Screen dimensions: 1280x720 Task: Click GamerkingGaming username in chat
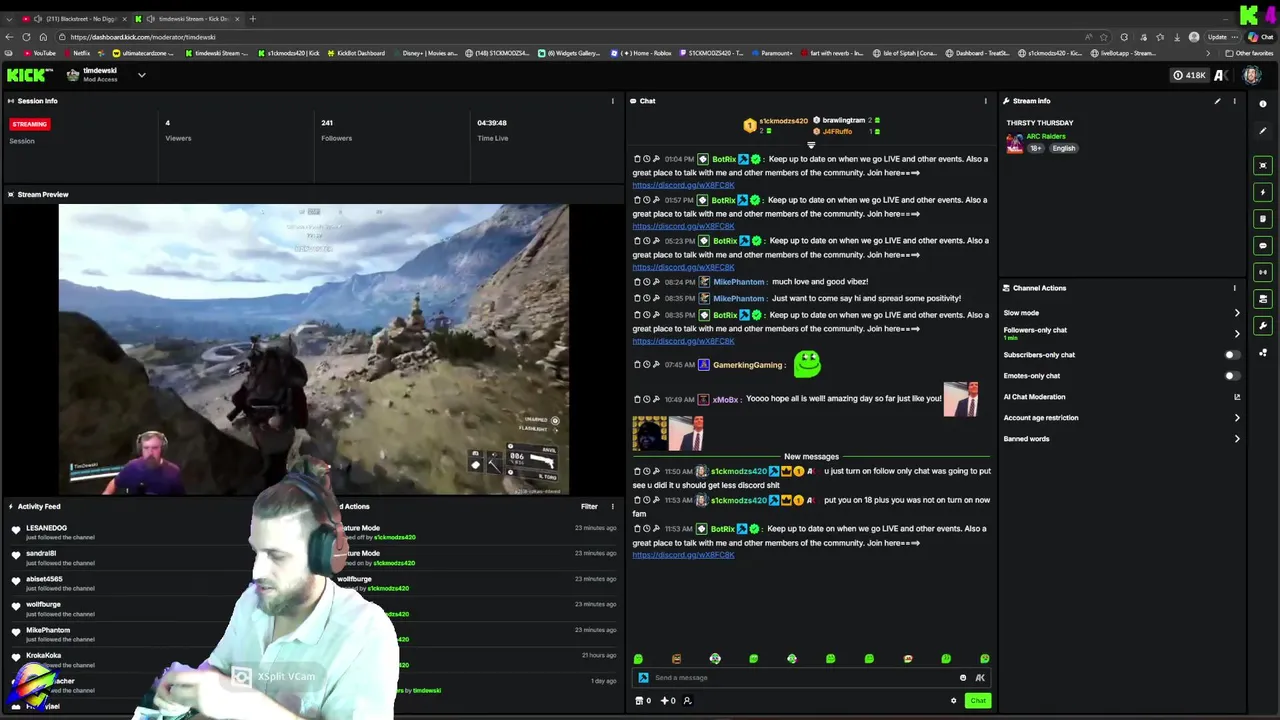point(747,365)
